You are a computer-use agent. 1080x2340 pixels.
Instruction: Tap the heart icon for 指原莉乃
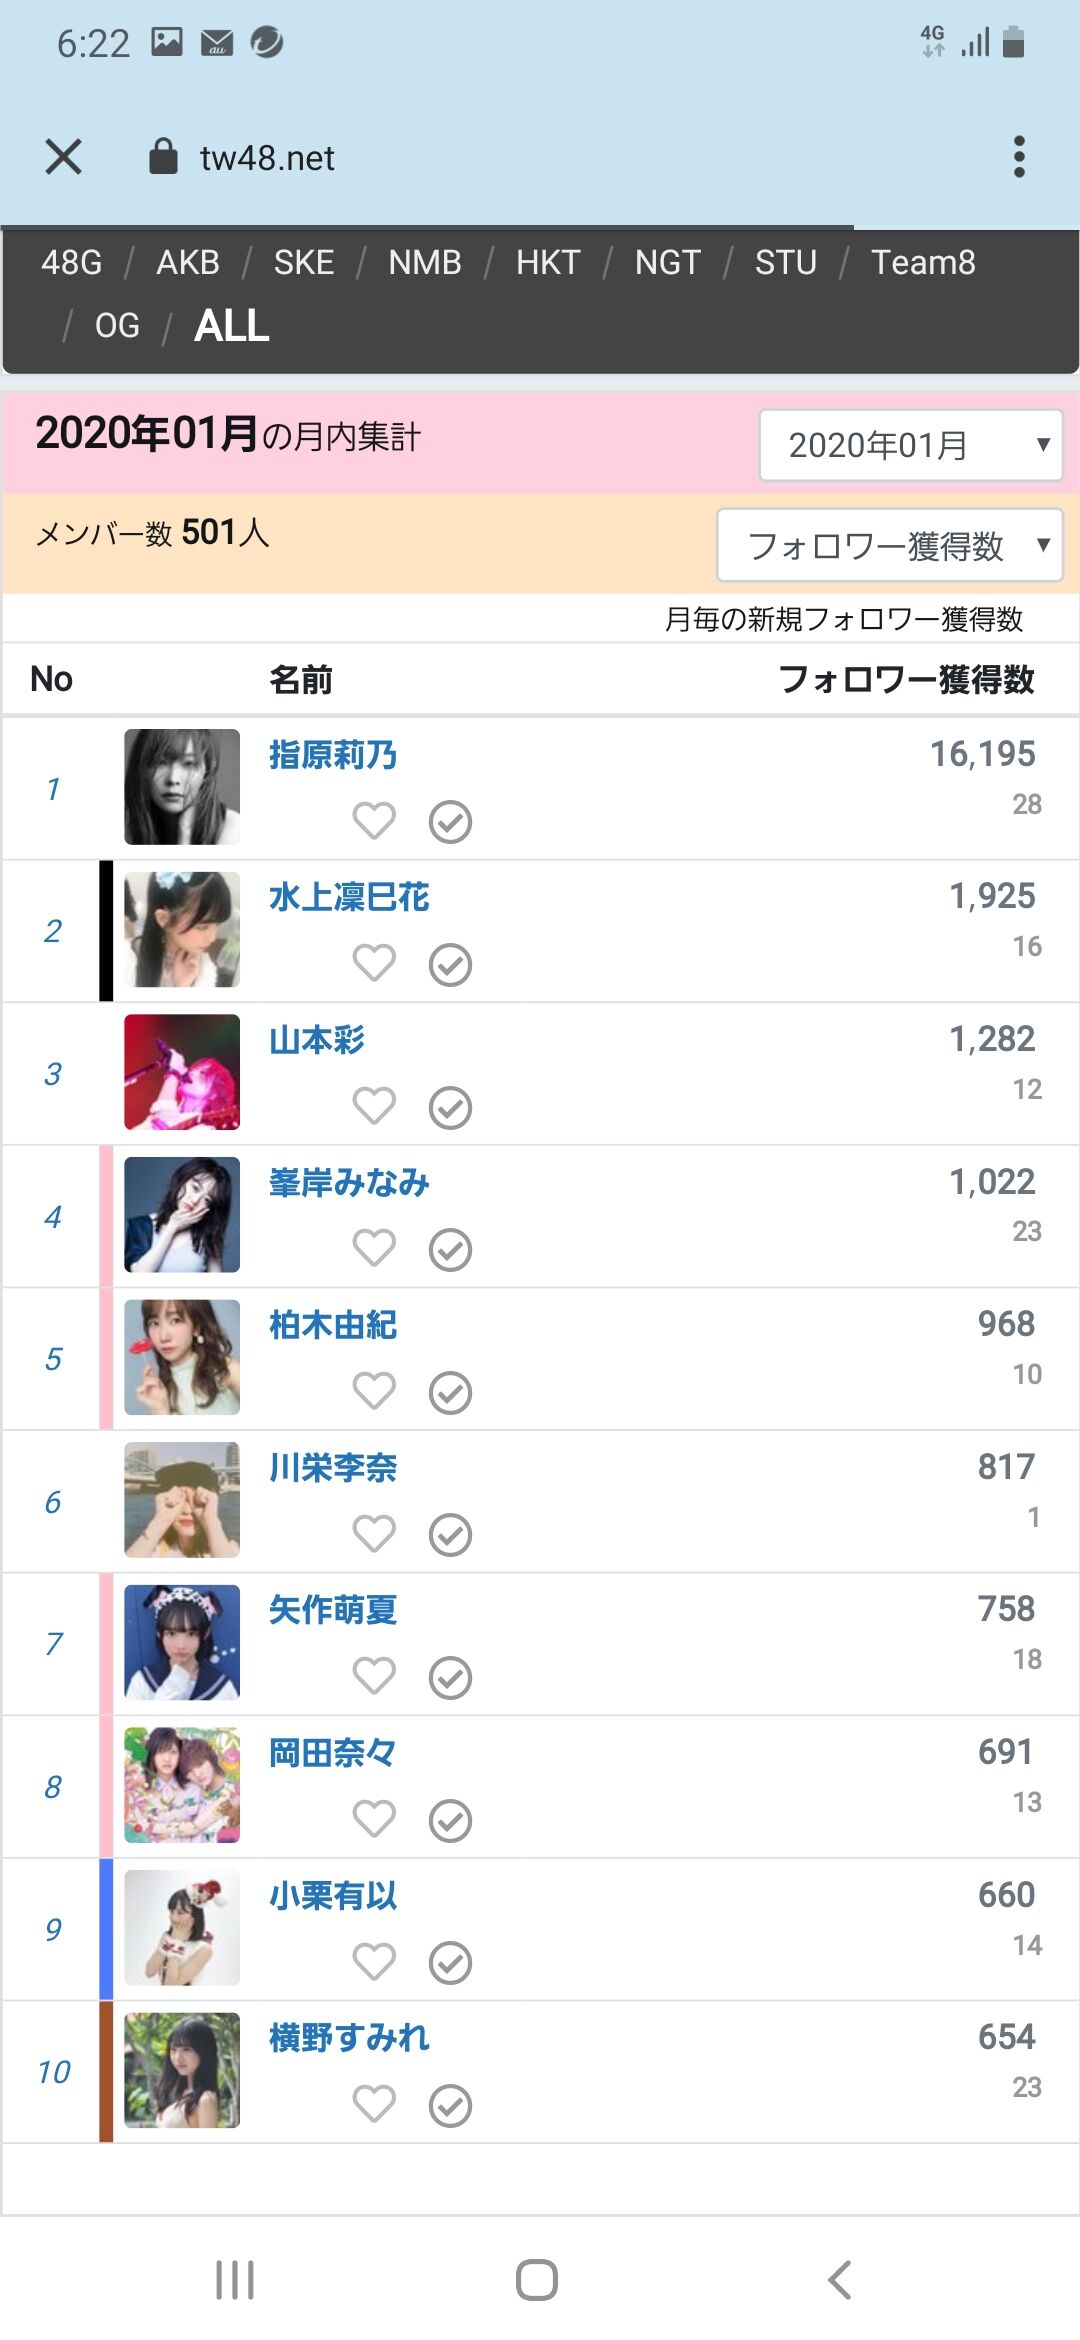pos(374,821)
